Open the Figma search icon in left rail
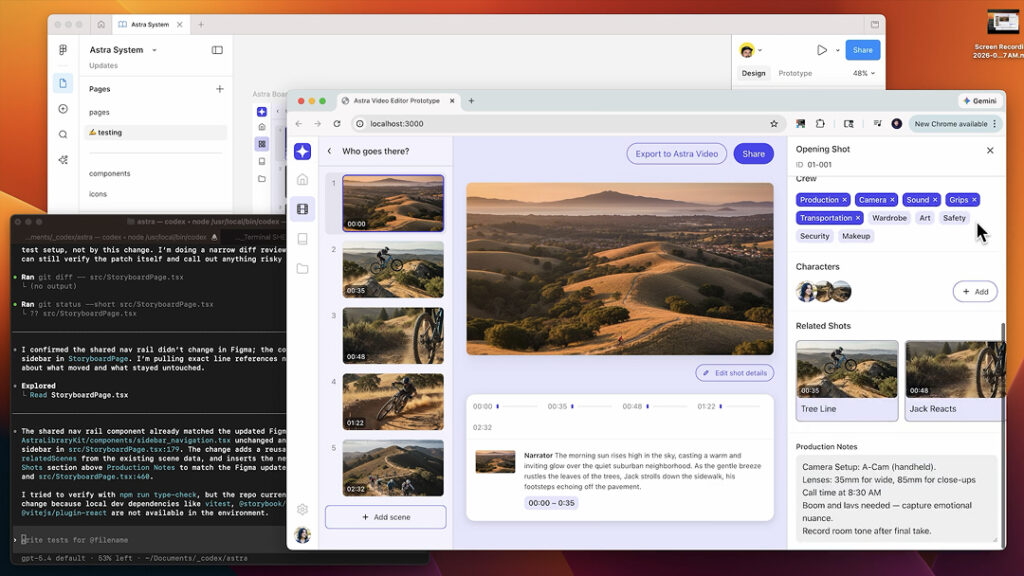 point(63,134)
